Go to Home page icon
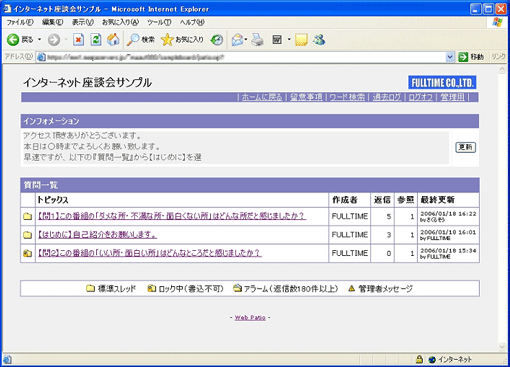The width and height of the screenshot is (510, 367). tap(113, 40)
